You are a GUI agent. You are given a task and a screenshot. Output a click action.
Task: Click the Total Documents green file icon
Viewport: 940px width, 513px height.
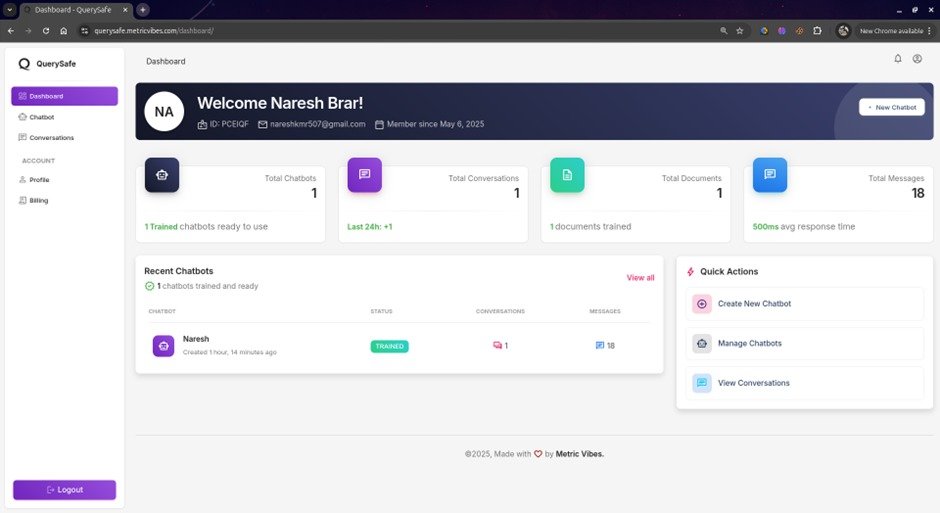(567, 175)
